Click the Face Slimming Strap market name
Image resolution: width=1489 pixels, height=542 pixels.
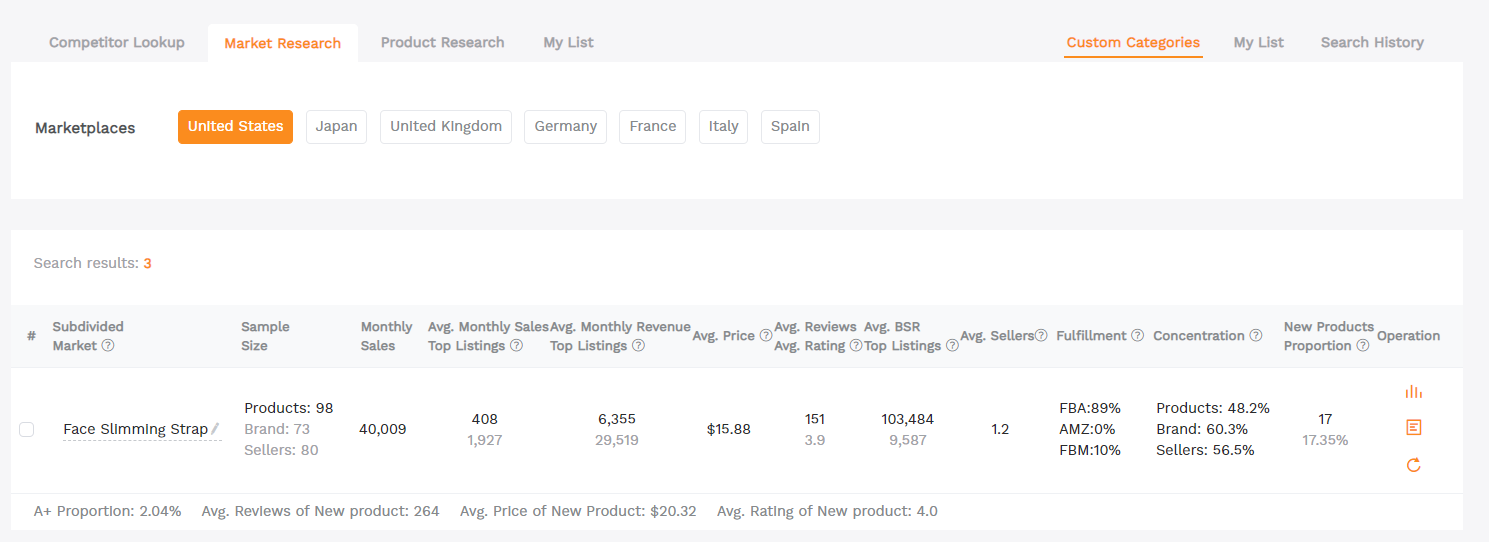coord(135,429)
